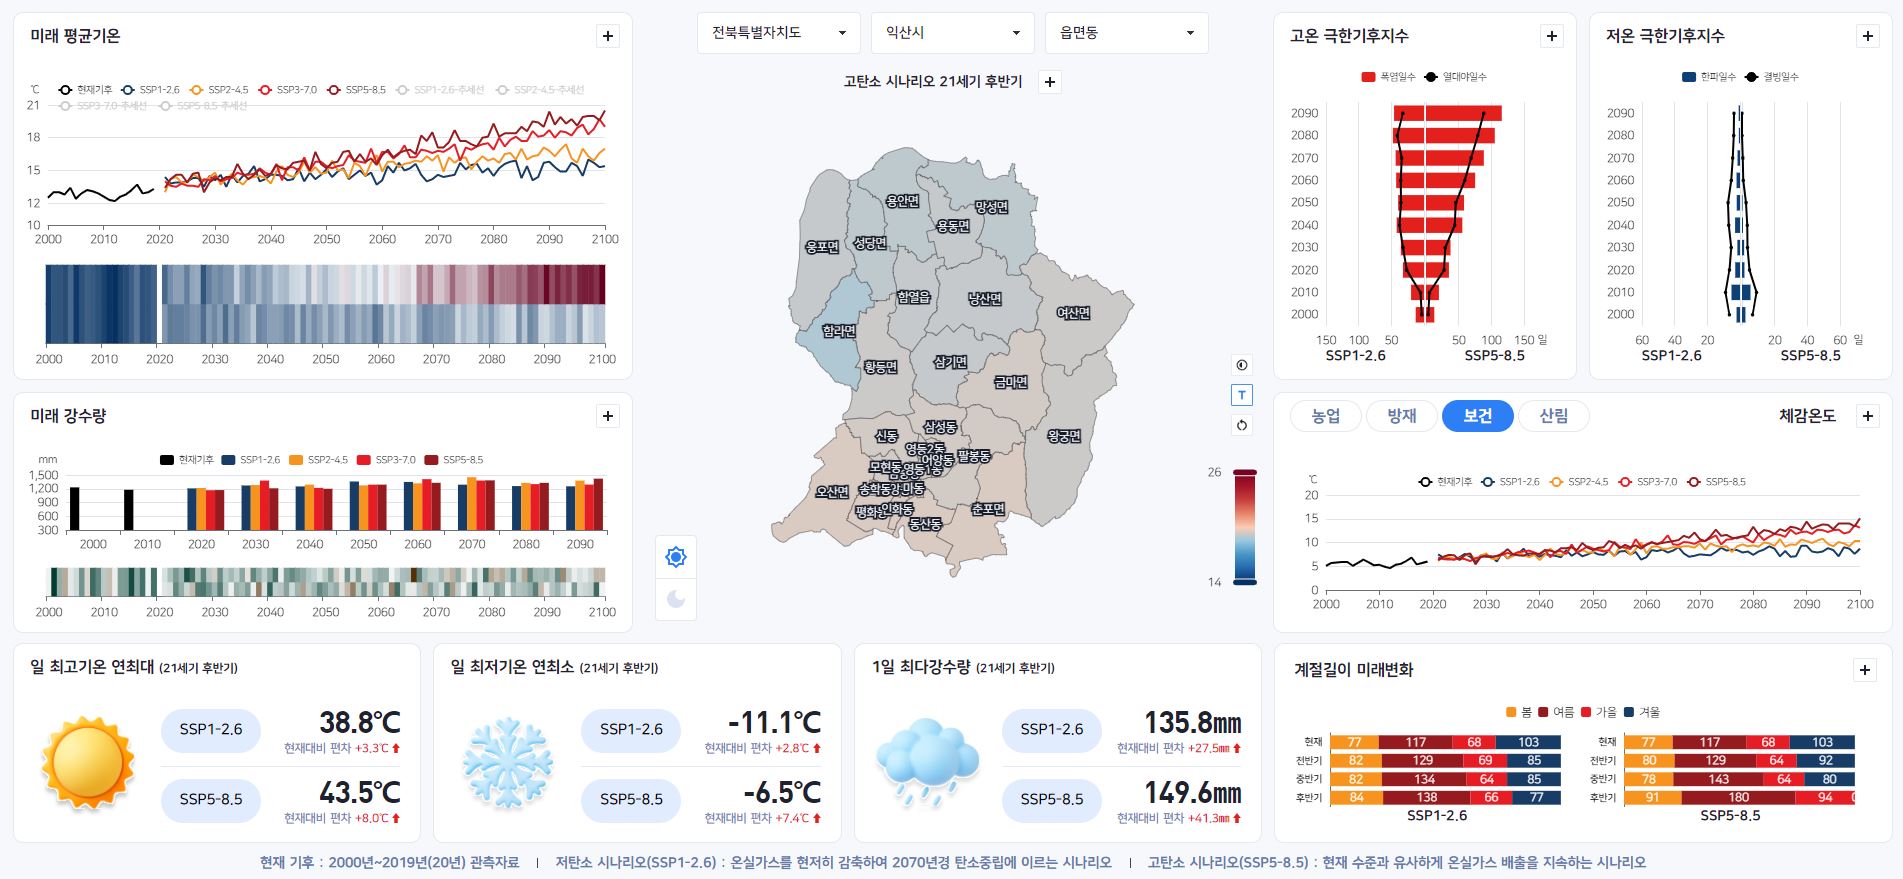Click the map temperature color scale bar
Screen dimensions: 1903x879
point(1244,526)
